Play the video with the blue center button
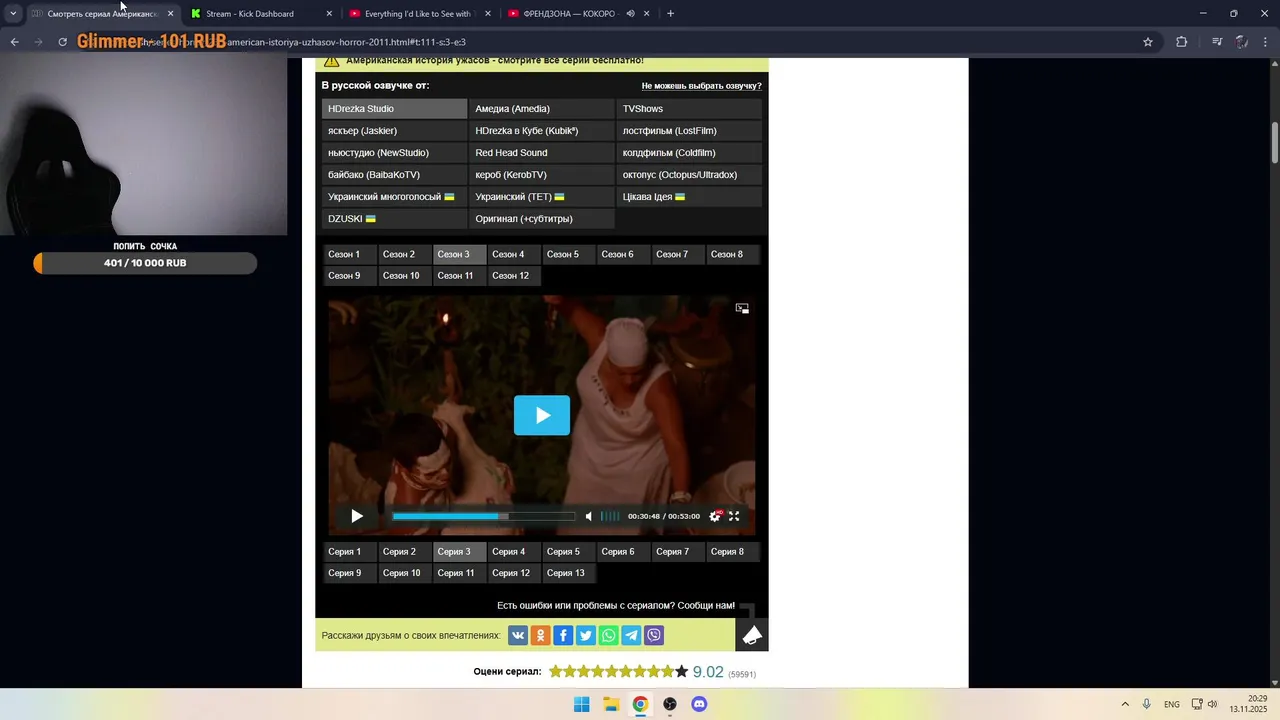Viewport: 1280px width, 720px height. [x=542, y=415]
